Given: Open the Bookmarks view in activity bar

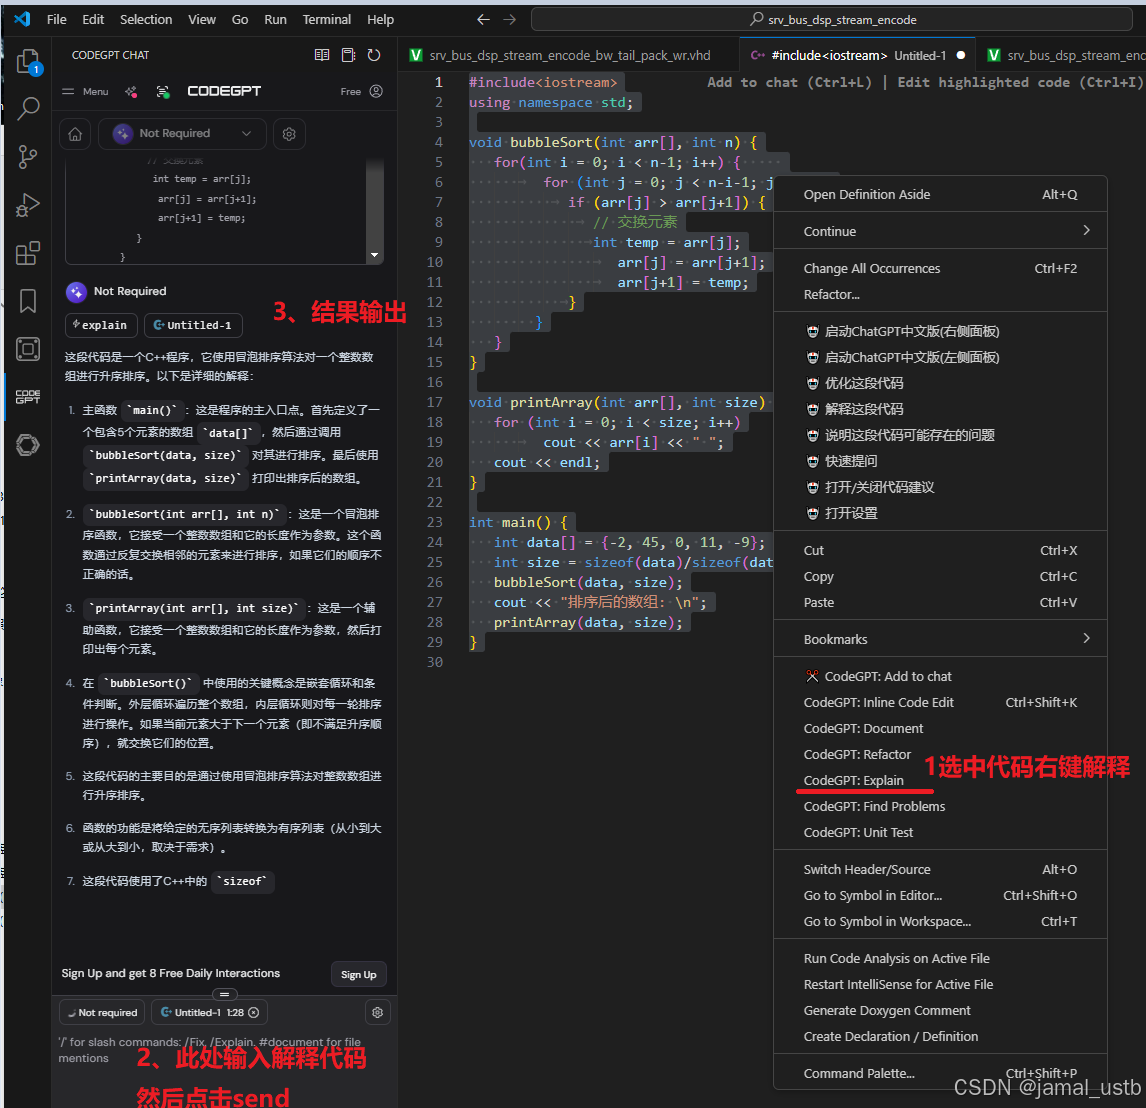Looking at the screenshot, I should point(29,300).
